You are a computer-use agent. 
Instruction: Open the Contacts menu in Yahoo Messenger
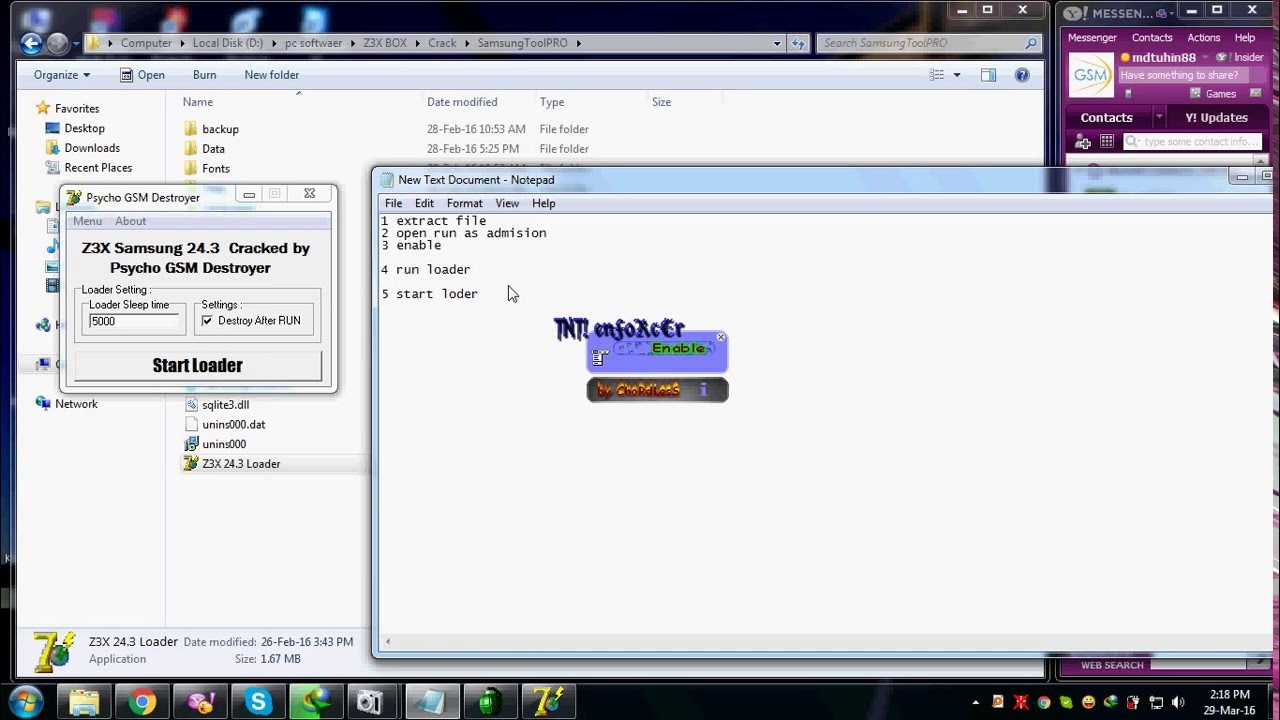[x=1152, y=38]
